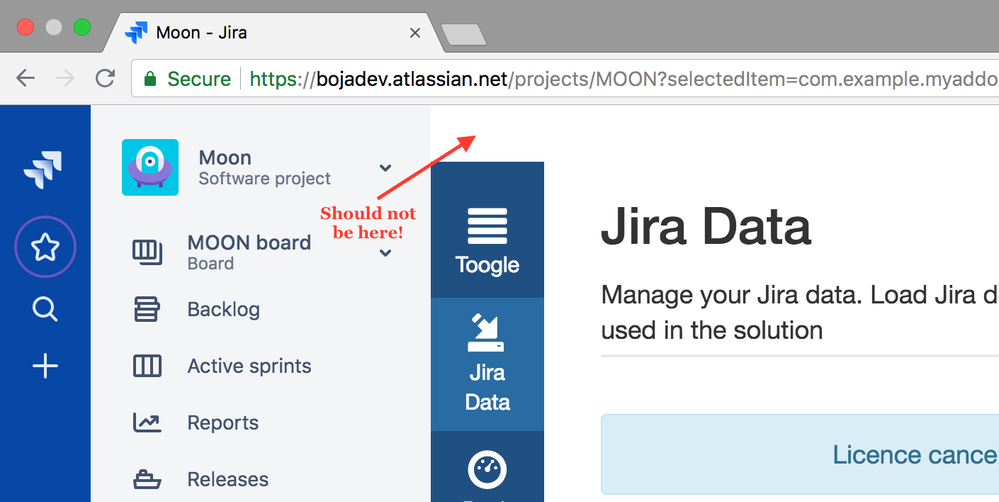999x502 pixels.
Task: Click the Jira favicon in the tab
Action: pos(136,32)
